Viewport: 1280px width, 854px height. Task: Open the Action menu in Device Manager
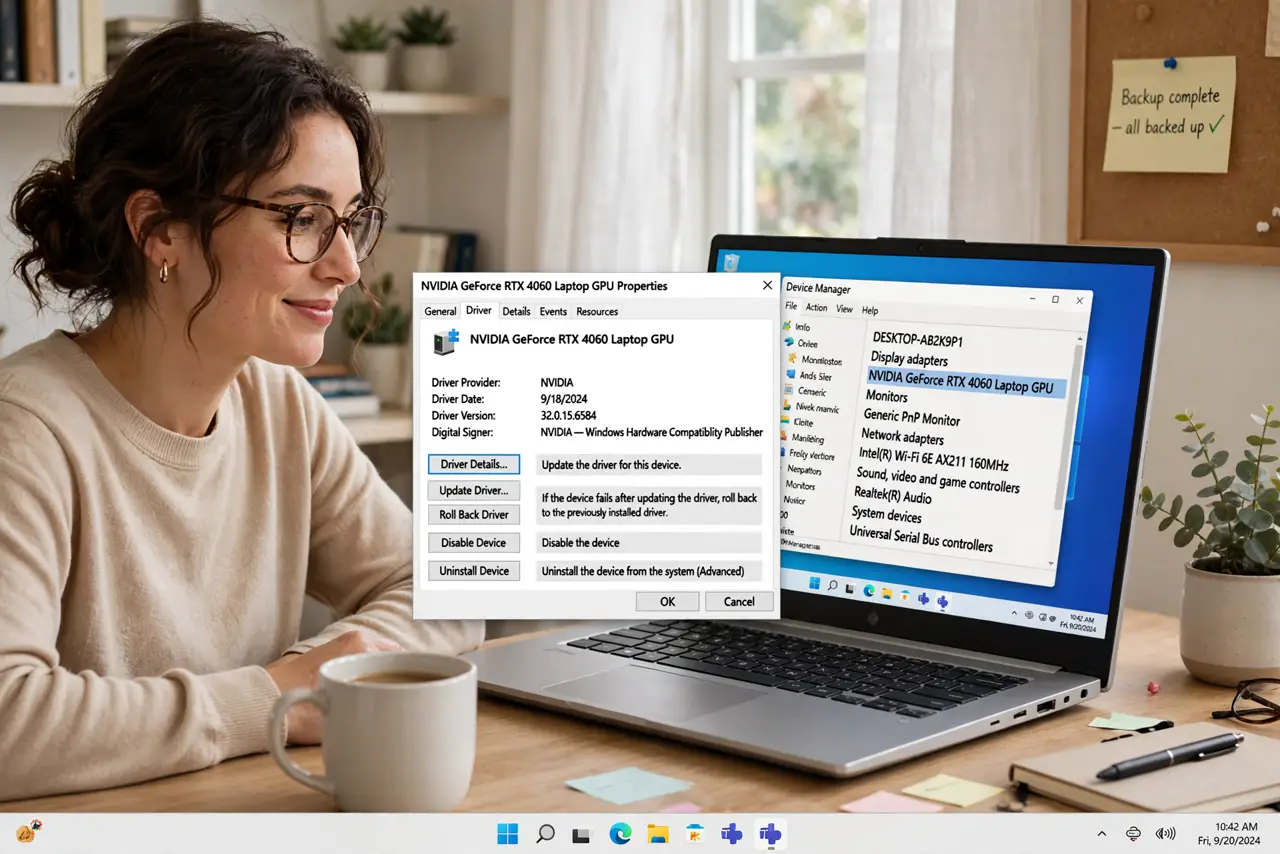[x=817, y=307]
